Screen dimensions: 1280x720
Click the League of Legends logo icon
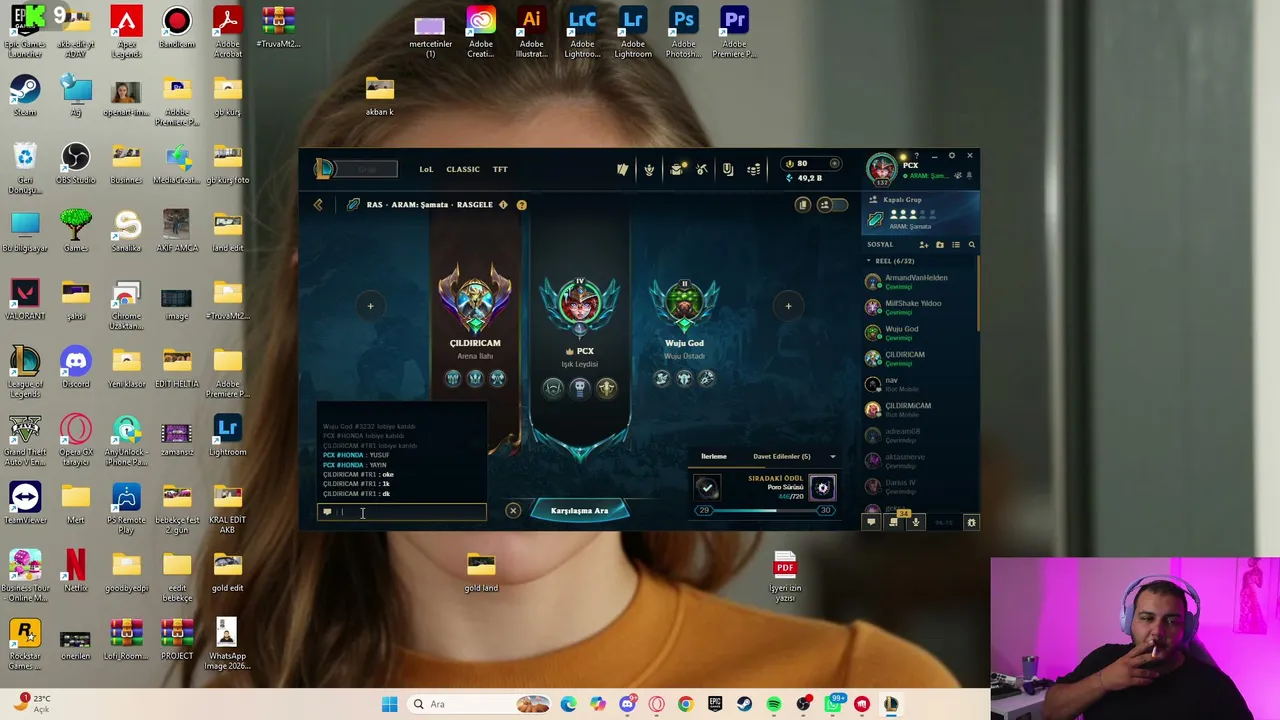coord(324,169)
